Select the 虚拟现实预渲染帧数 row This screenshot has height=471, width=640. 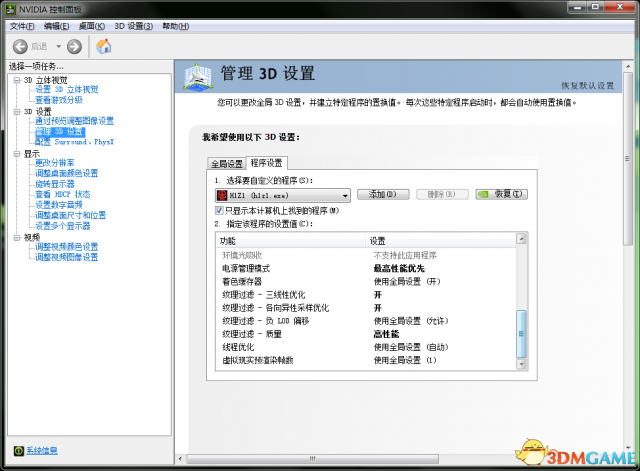click(x=366, y=360)
